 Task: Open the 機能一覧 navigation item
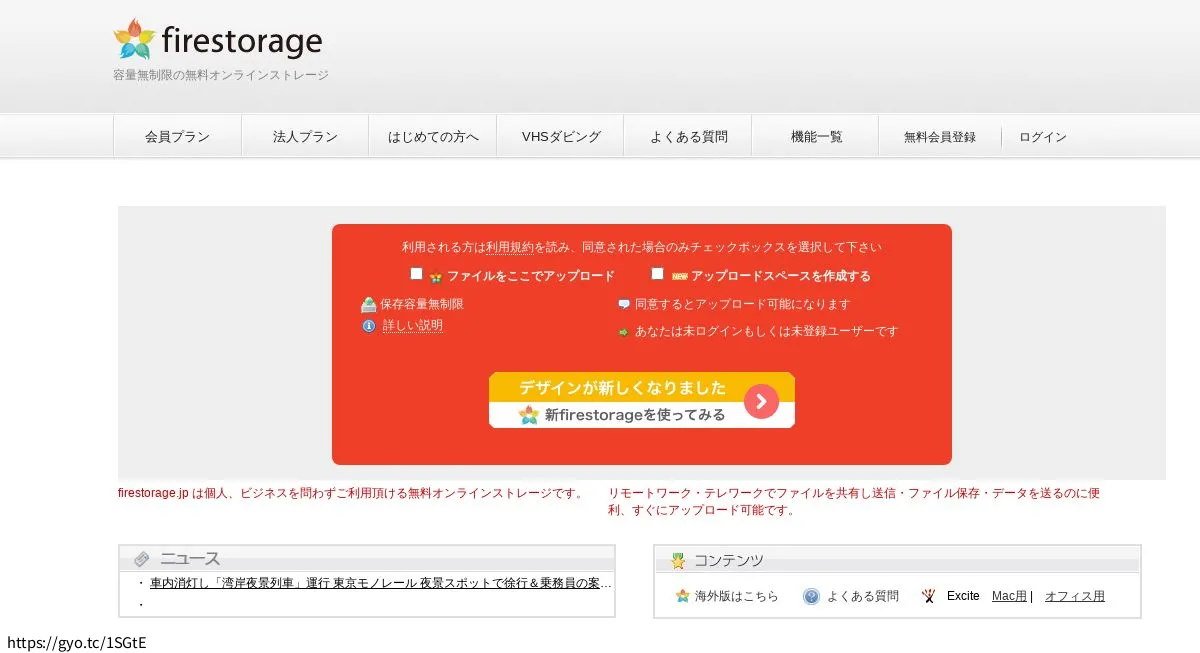(x=814, y=137)
